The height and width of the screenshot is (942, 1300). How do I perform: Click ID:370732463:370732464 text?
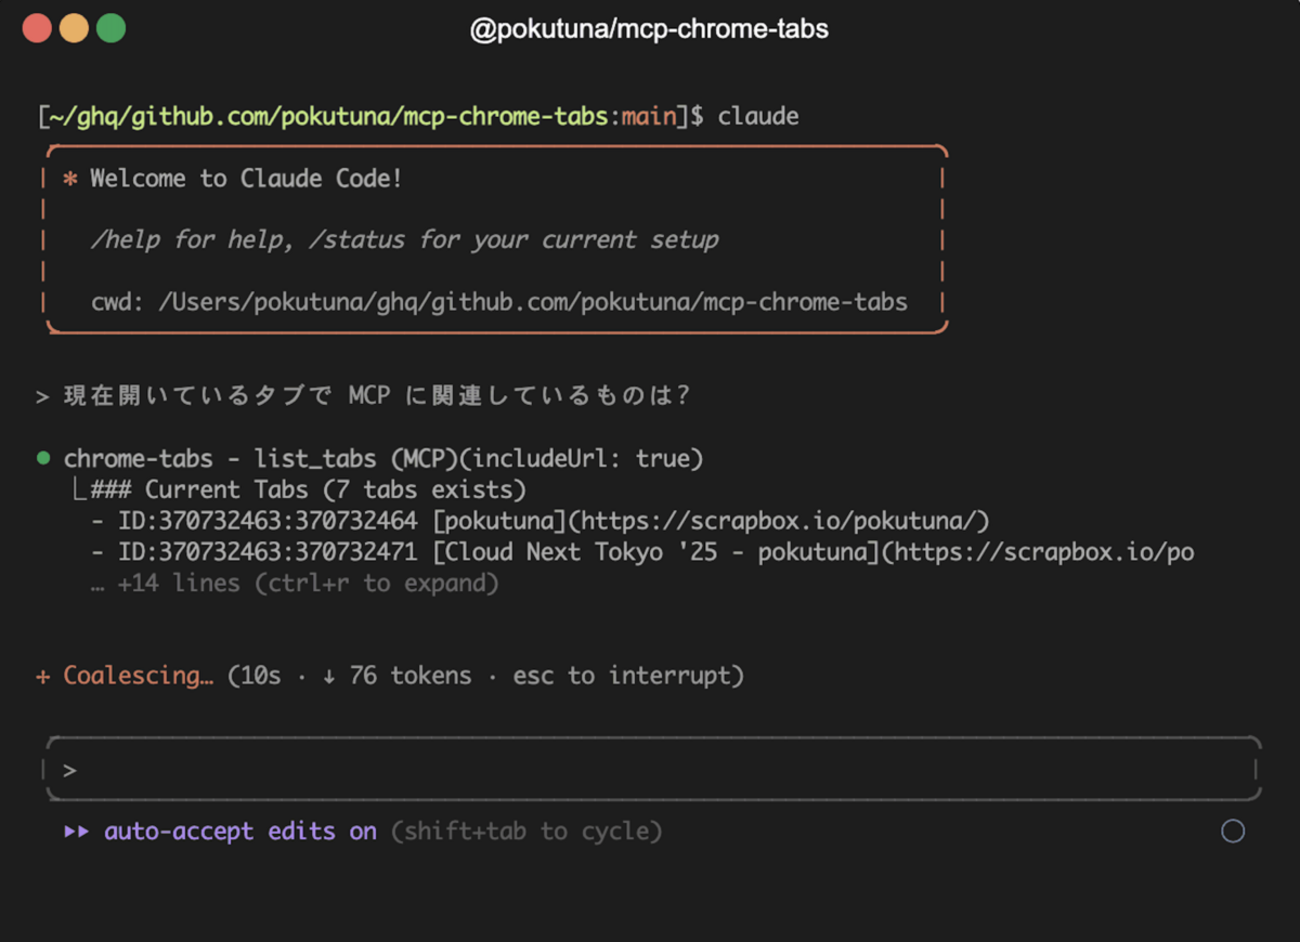tap(267, 521)
